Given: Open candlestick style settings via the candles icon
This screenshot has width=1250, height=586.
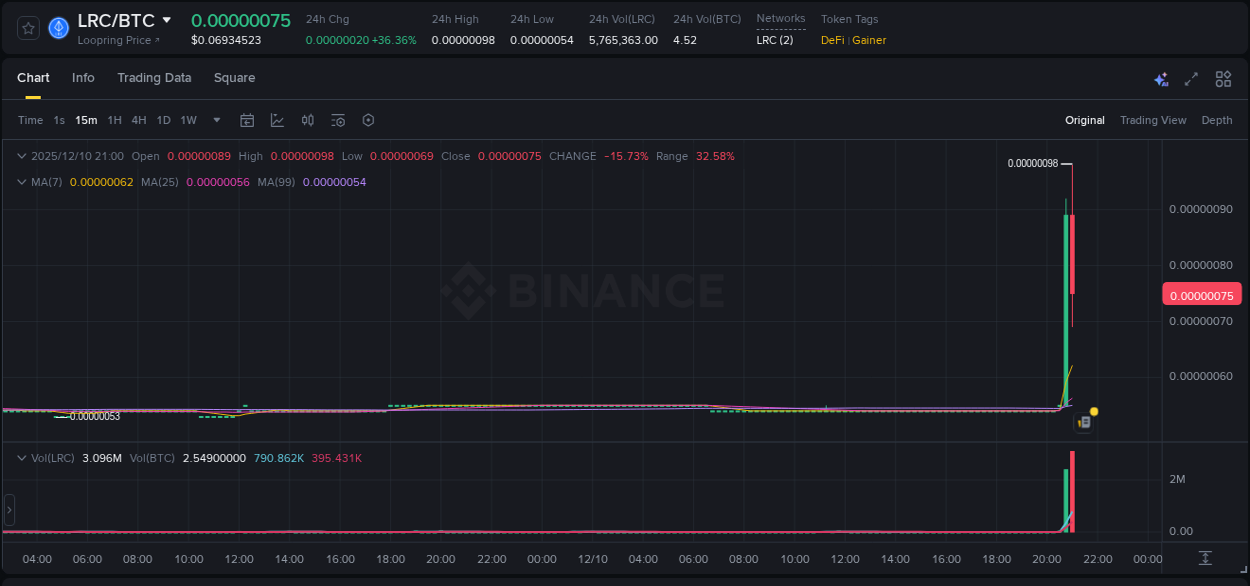Looking at the screenshot, I should point(307,120).
